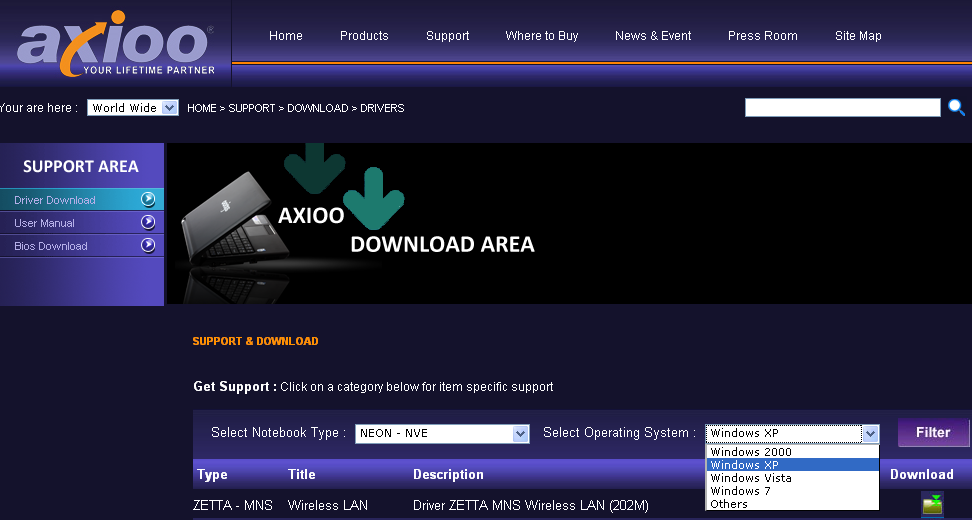Open the Products menu

364,36
